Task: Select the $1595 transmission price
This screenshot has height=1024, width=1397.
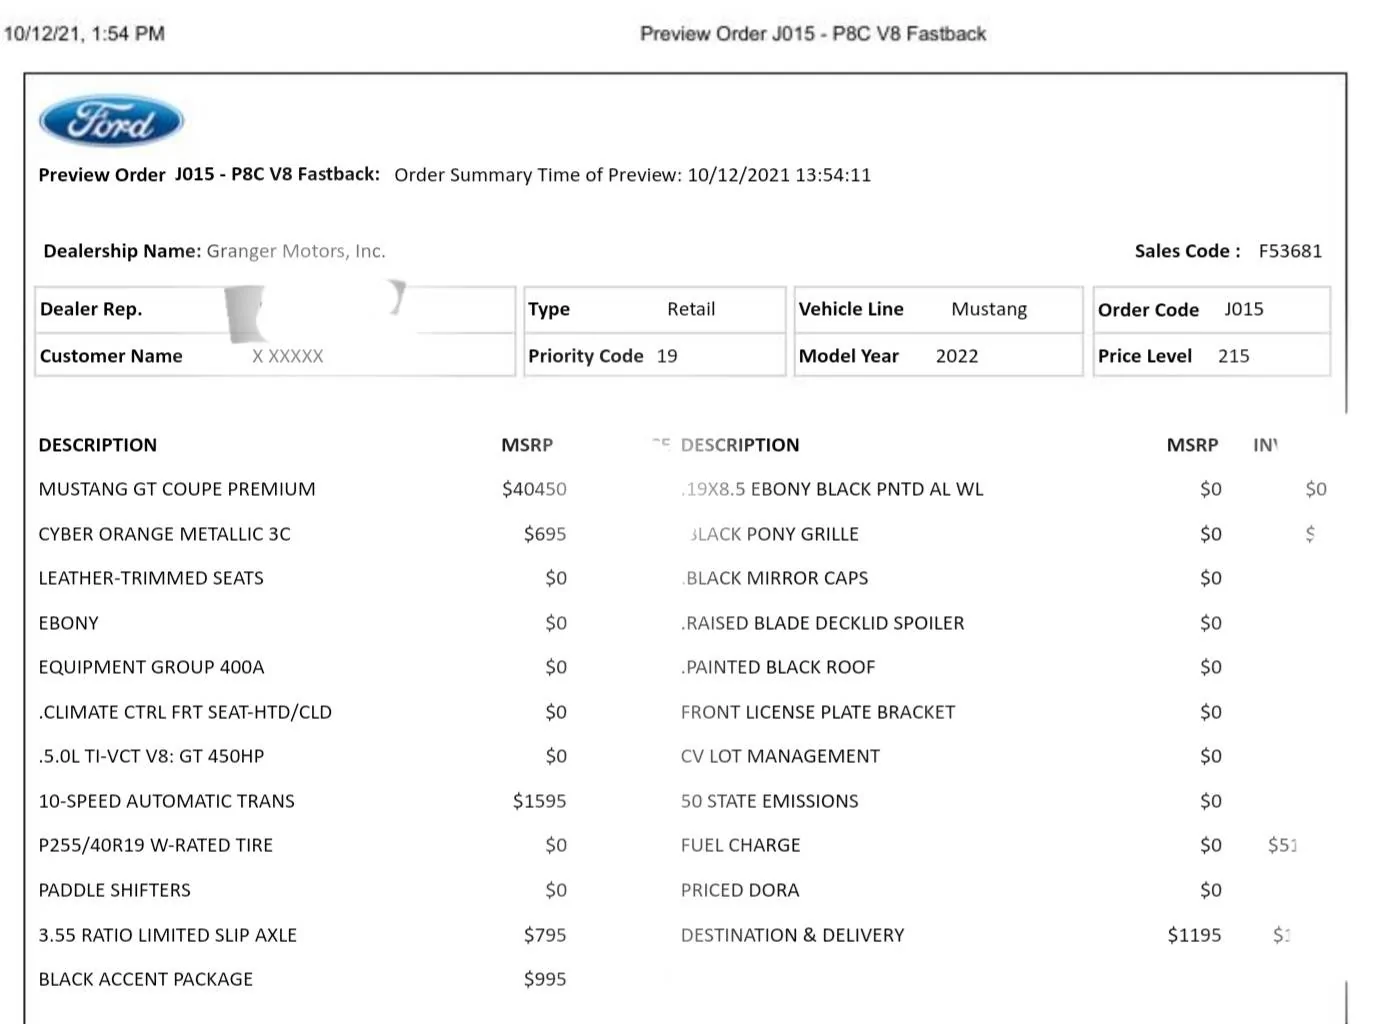Action: point(539,801)
